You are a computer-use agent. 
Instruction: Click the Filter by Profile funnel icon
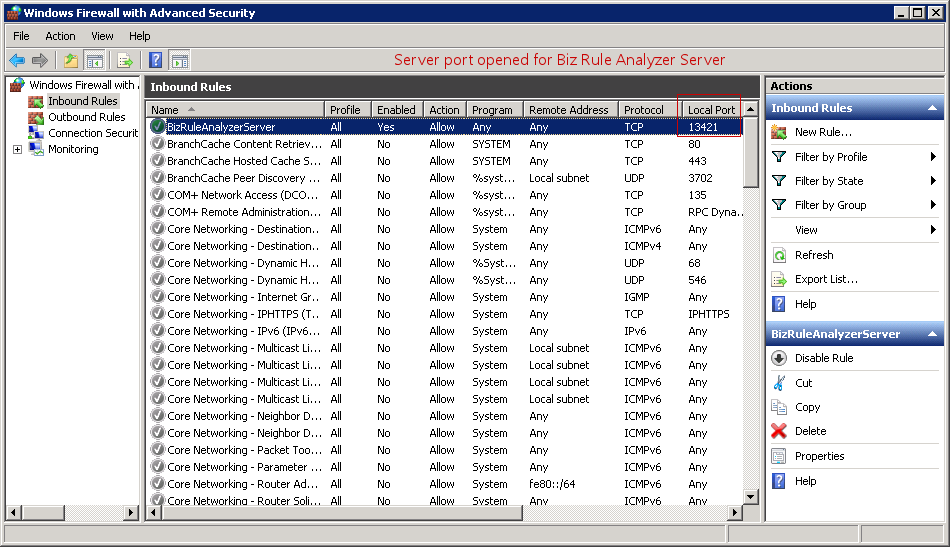point(779,157)
